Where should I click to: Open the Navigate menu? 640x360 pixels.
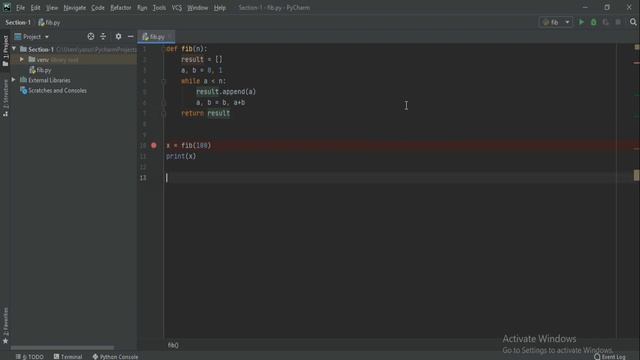click(x=75, y=8)
